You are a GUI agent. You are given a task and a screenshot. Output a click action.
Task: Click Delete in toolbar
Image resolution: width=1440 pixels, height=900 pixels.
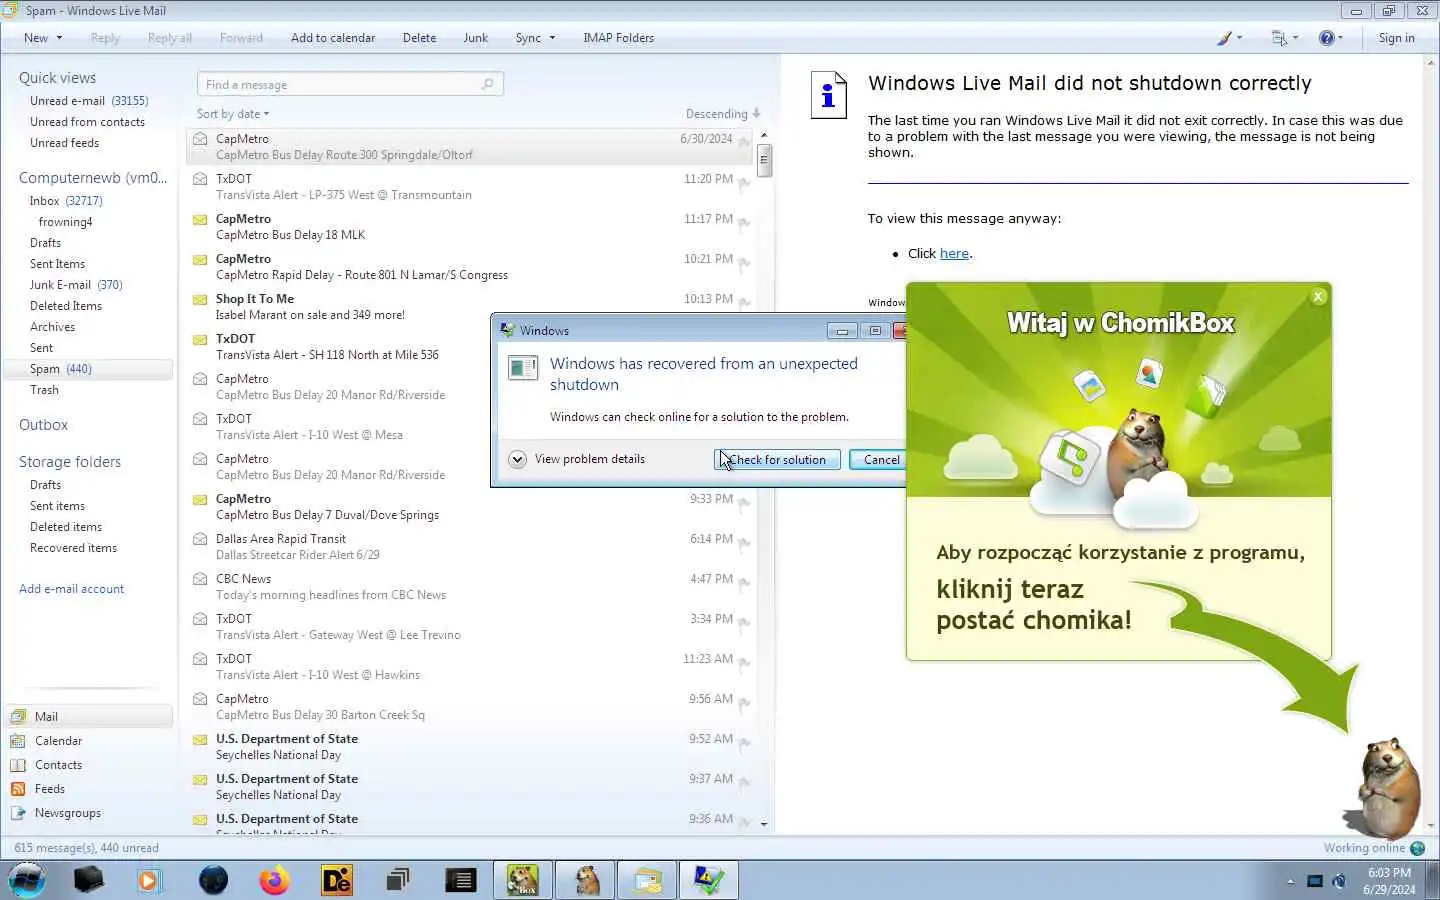tap(419, 38)
